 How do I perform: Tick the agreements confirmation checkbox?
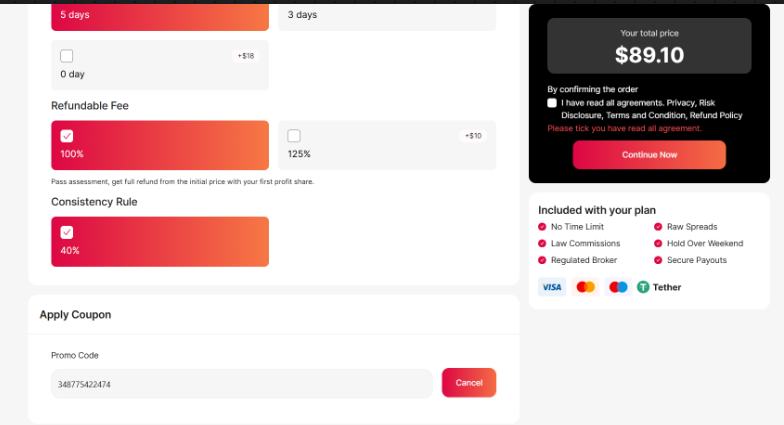pos(552,103)
